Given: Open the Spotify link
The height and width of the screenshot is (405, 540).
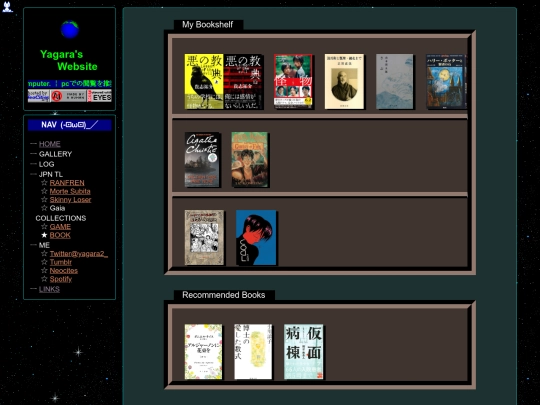Looking at the screenshot, I should point(61,279).
